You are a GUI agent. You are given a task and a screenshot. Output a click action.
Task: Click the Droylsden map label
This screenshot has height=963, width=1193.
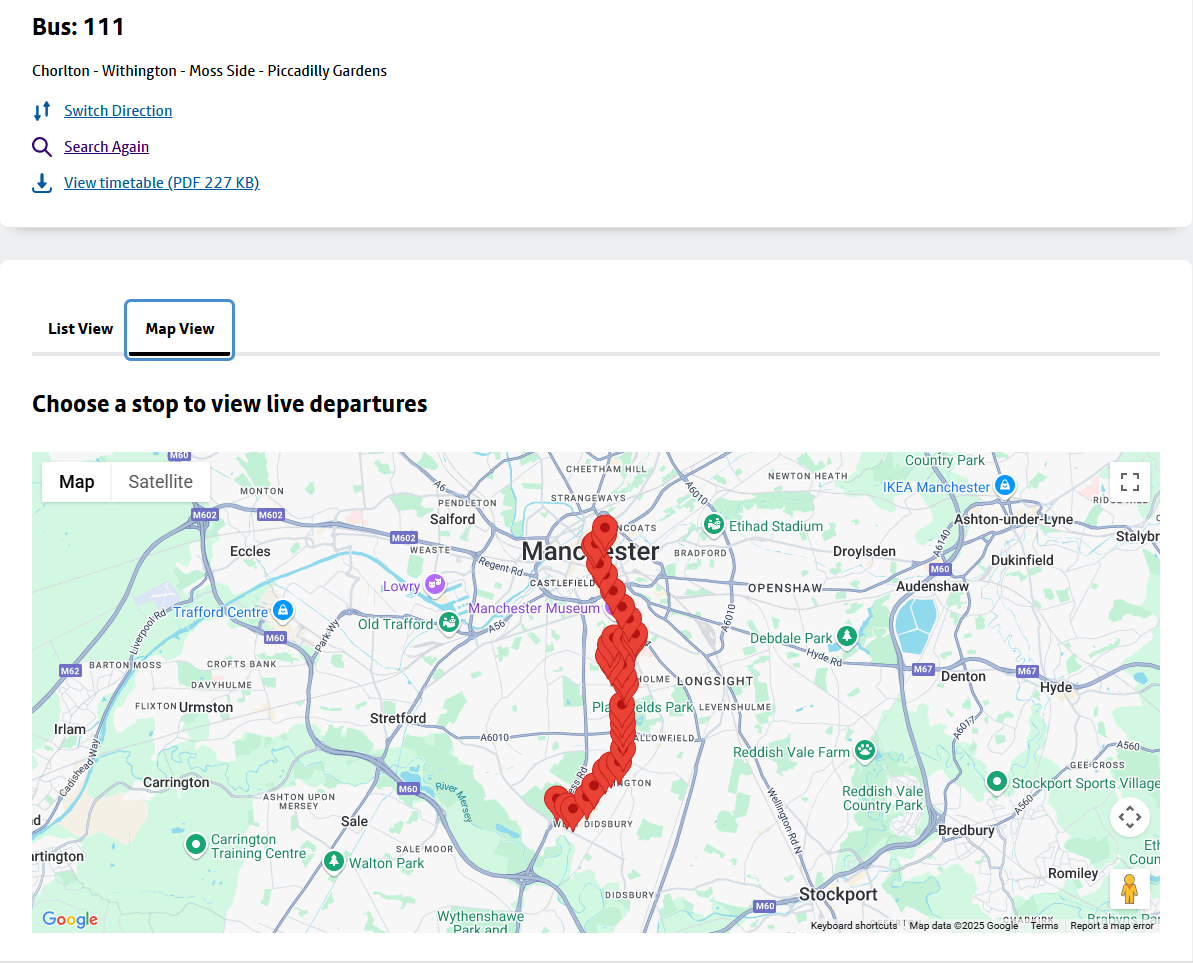click(864, 551)
